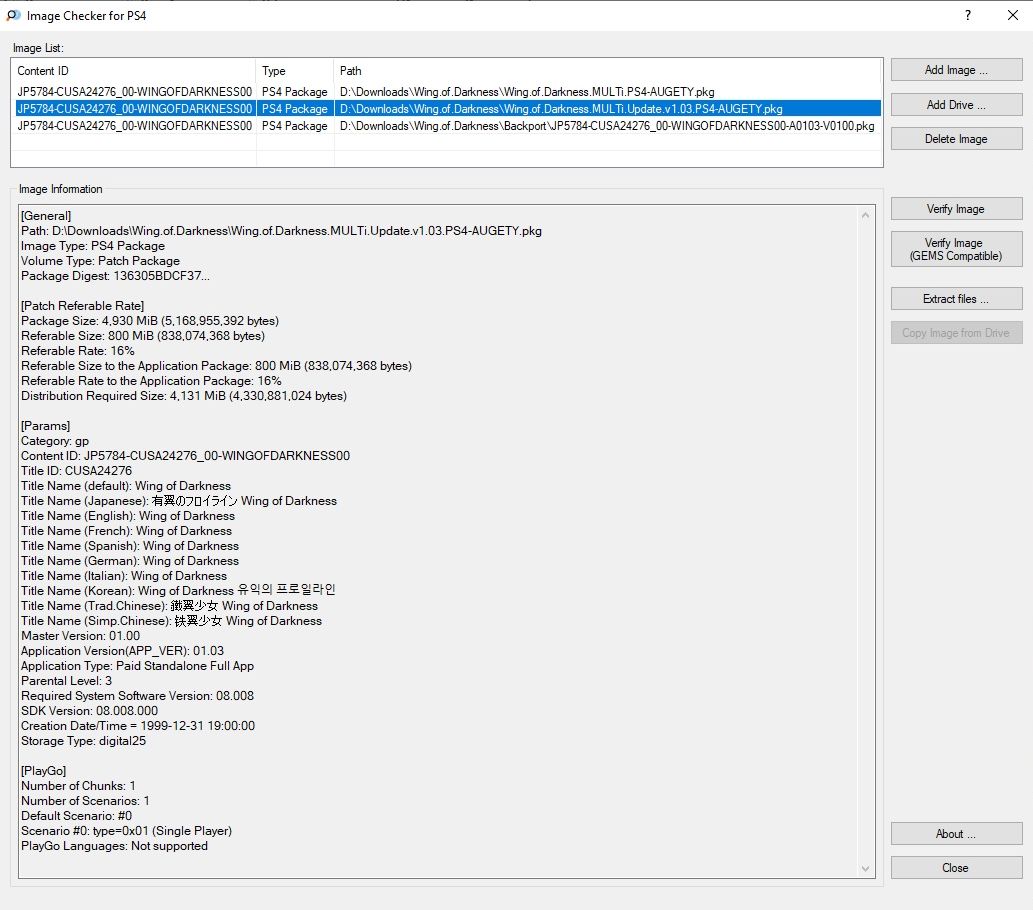Screen dimensions: 1033x910
Task: Click the Title Name (Trad.Chinese) line
Action: coord(169,606)
